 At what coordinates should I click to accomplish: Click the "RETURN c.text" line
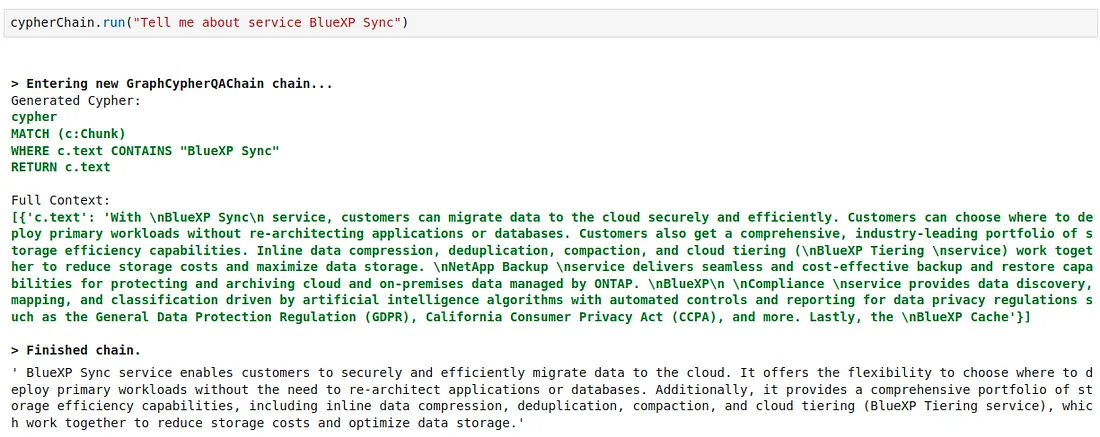tap(61, 167)
